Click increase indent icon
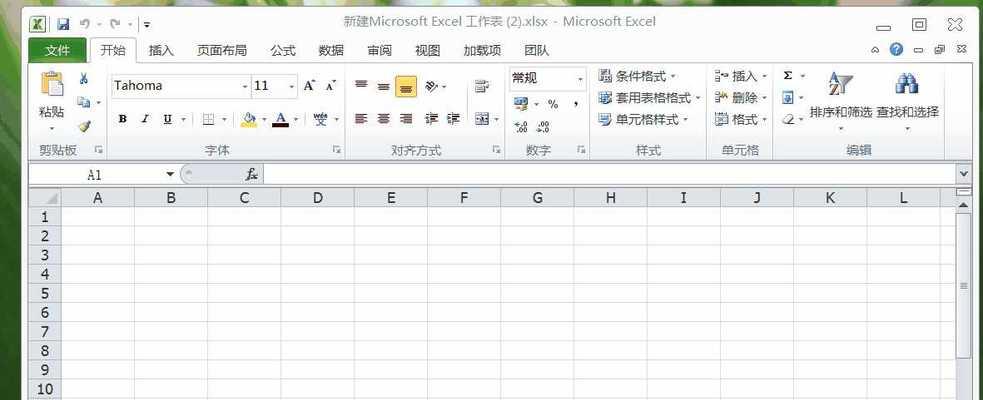Screen dimensions: 983x400 (453, 118)
